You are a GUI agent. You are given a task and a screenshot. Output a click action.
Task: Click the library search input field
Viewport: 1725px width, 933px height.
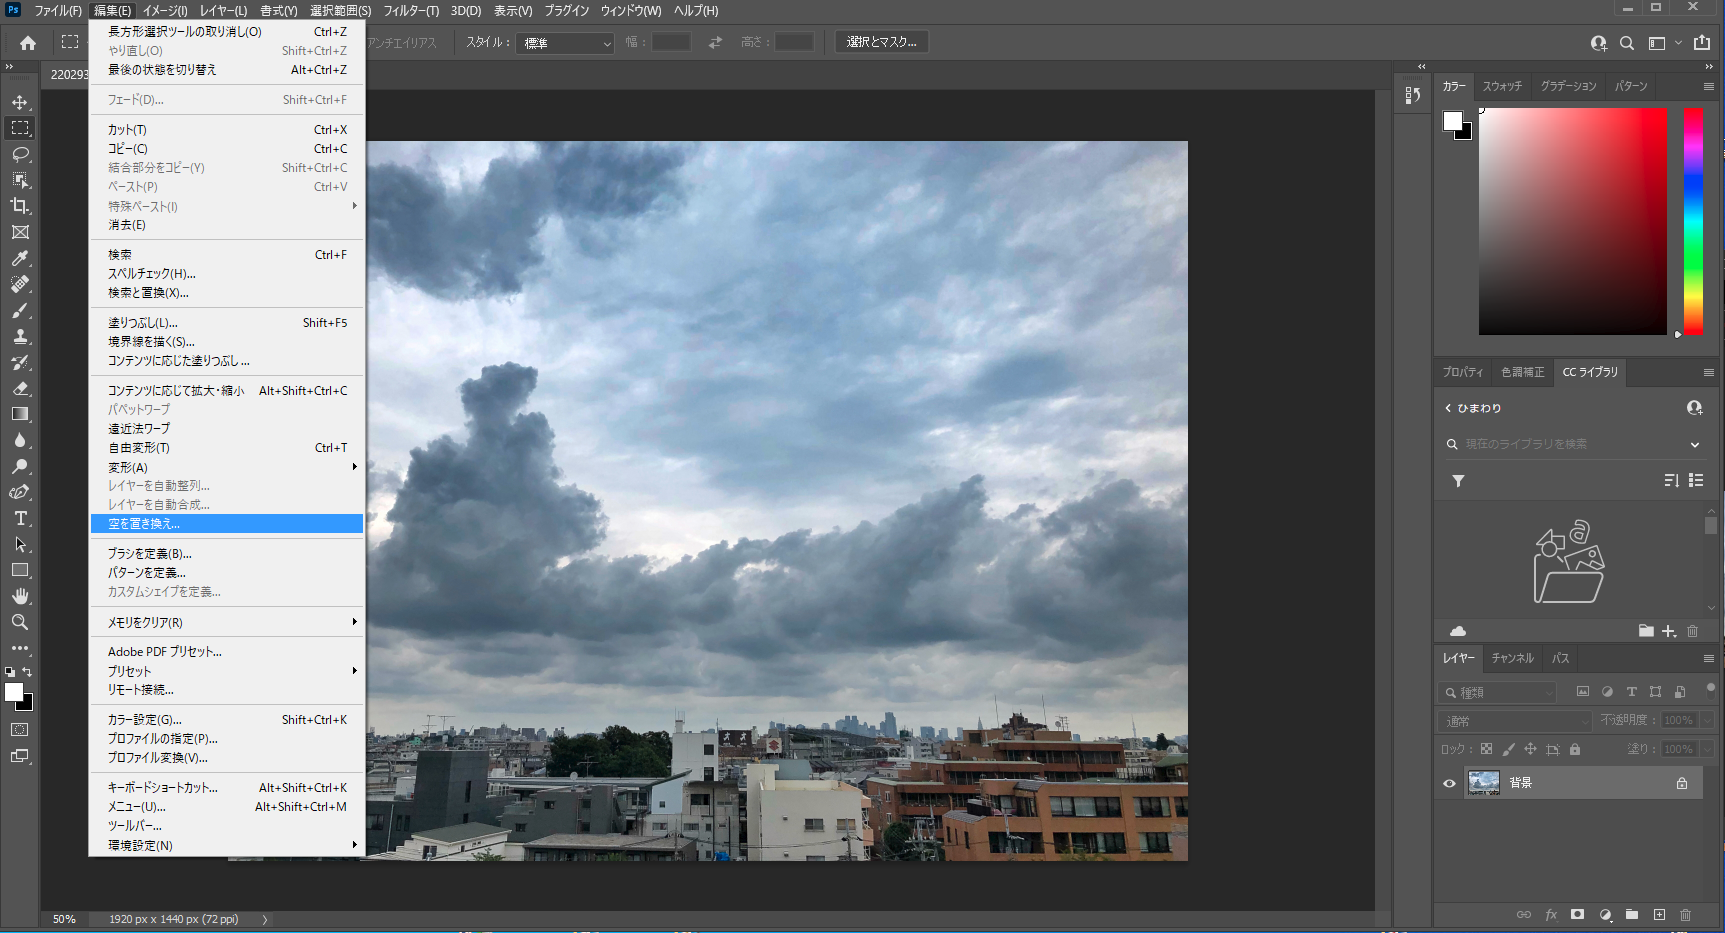click(x=1570, y=444)
